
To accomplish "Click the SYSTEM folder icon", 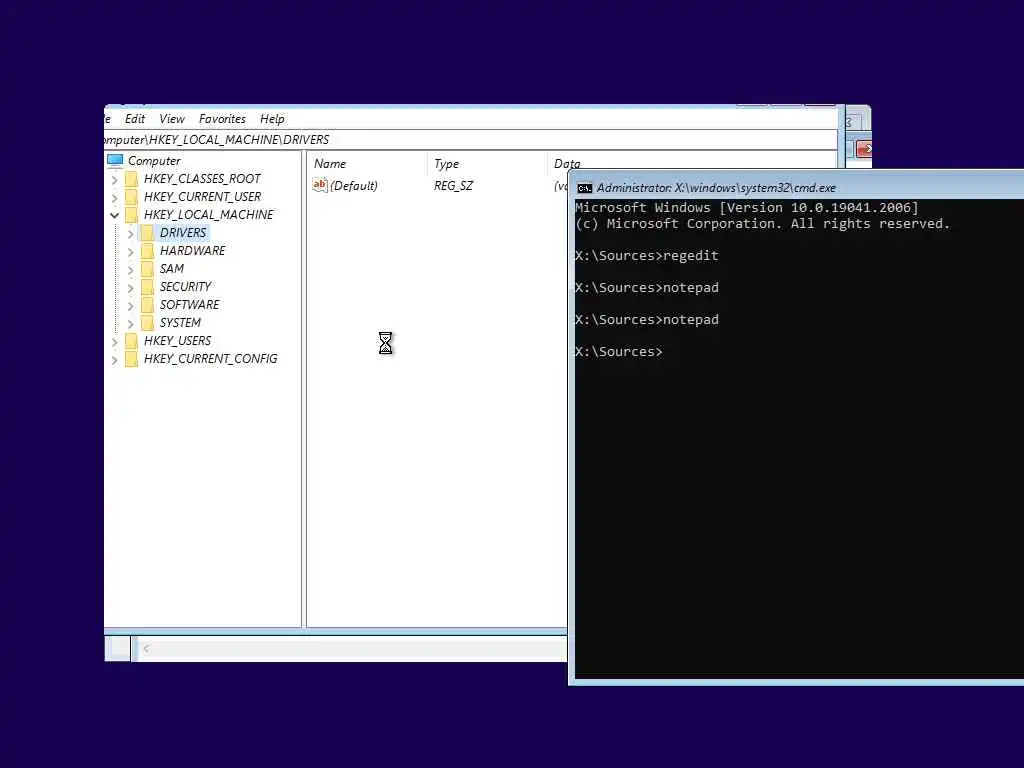I will click(147, 323).
